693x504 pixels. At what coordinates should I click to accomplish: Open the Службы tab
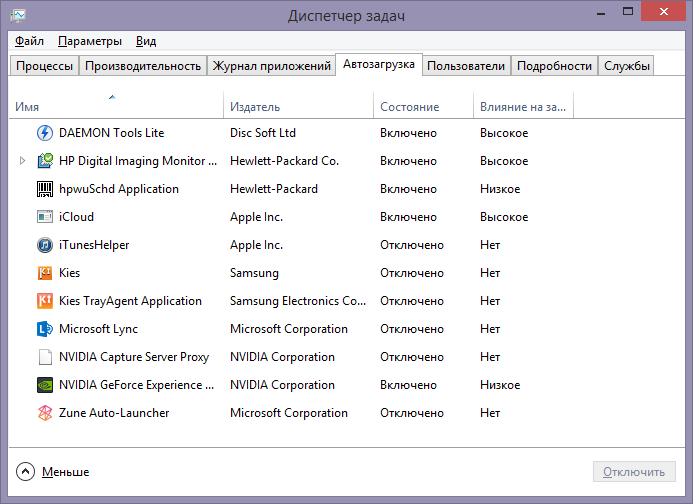(x=627, y=66)
